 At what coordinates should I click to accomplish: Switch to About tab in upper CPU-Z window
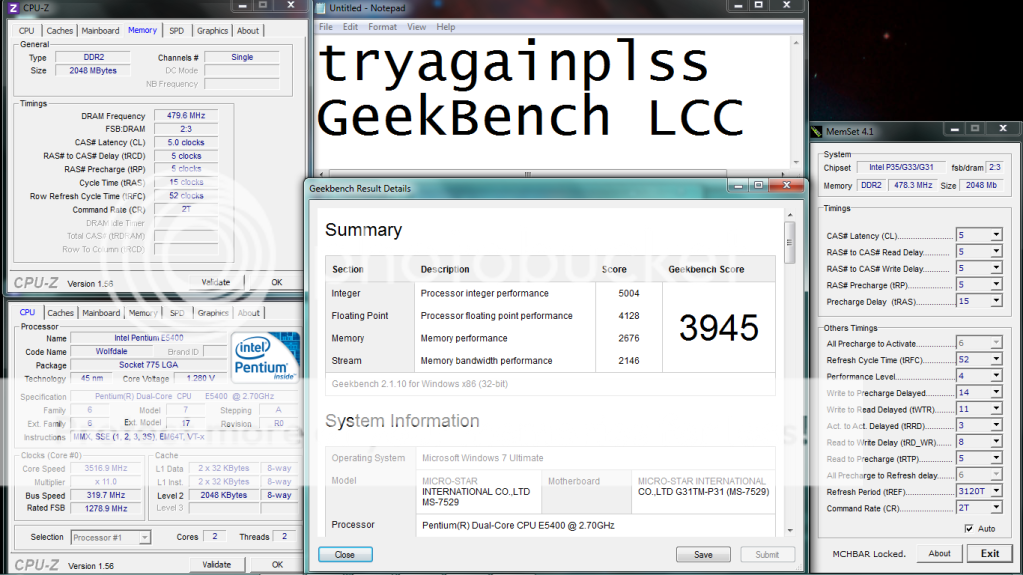point(248,31)
